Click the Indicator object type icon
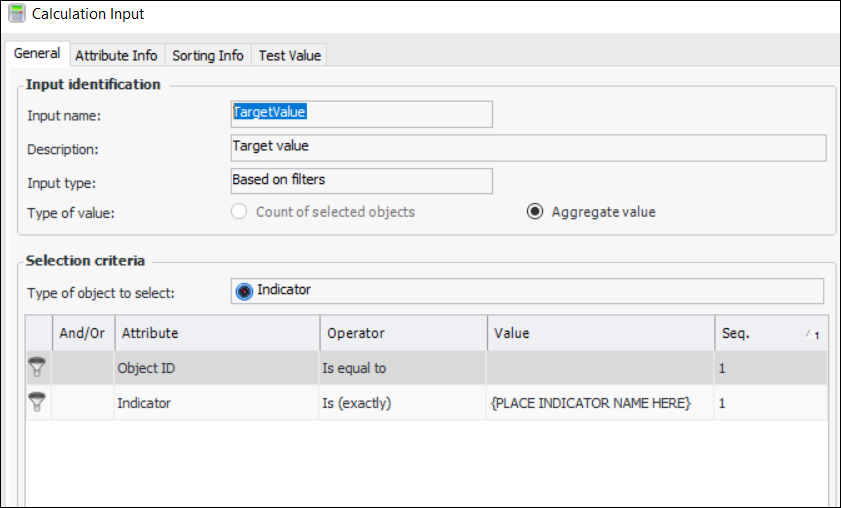 [x=245, y=291]
